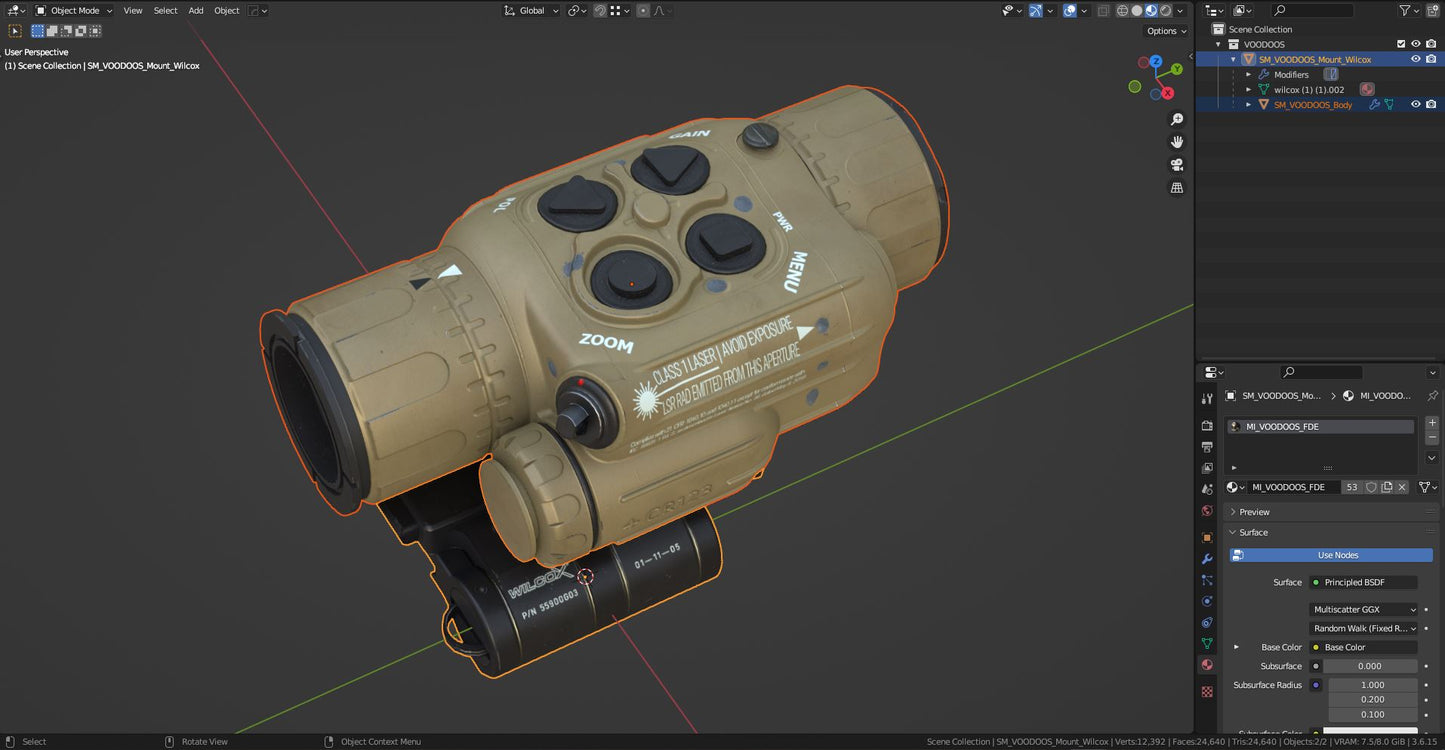The image size is (1445, 750).
Task: Toggle X-ray display in viewport header
Action: (1103, 11)
